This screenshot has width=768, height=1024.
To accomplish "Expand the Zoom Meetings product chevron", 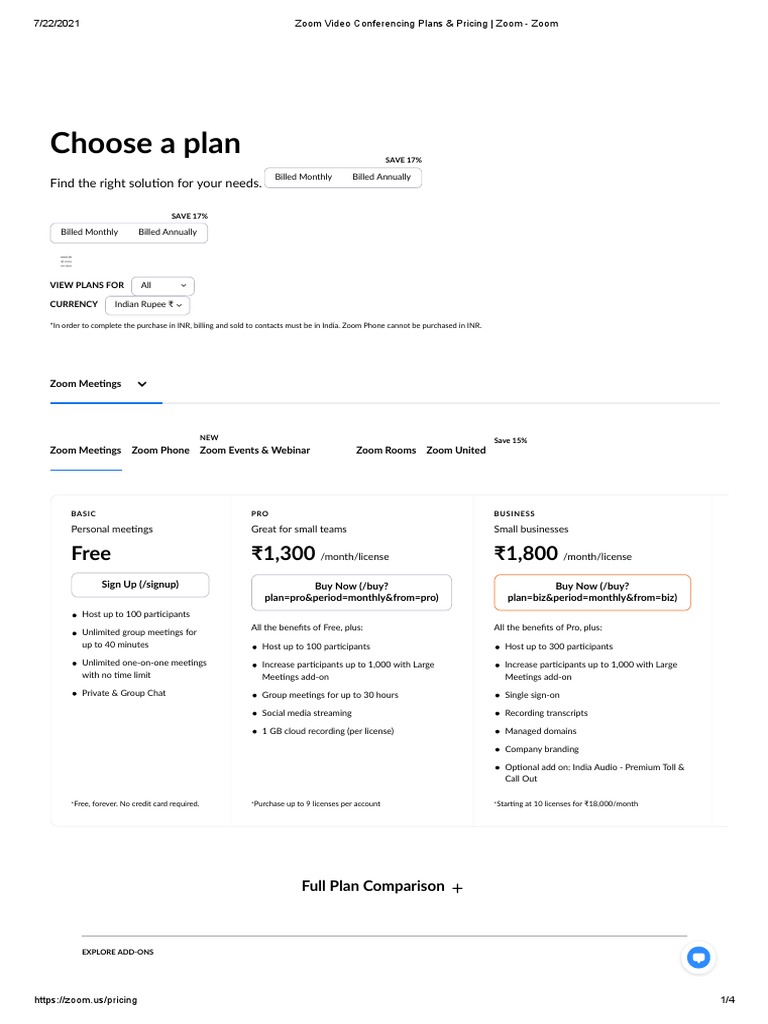I will pos(142,384).
